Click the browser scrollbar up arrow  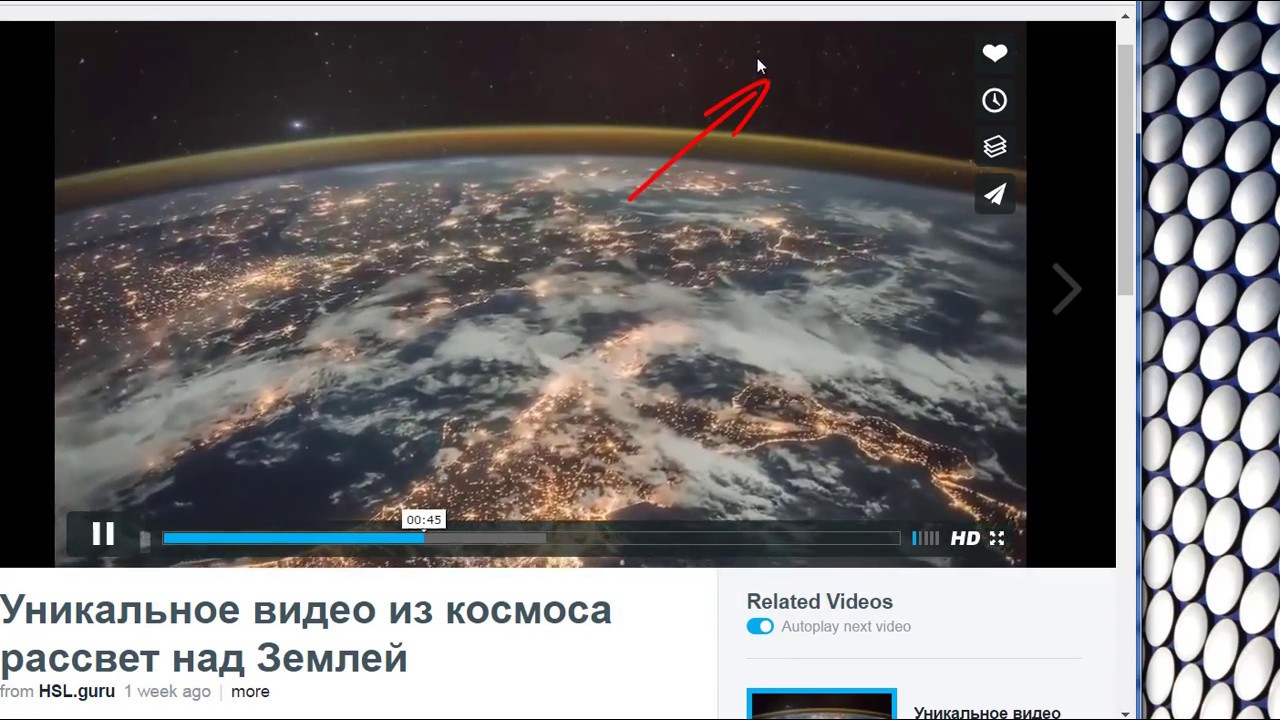[1125, 15]
